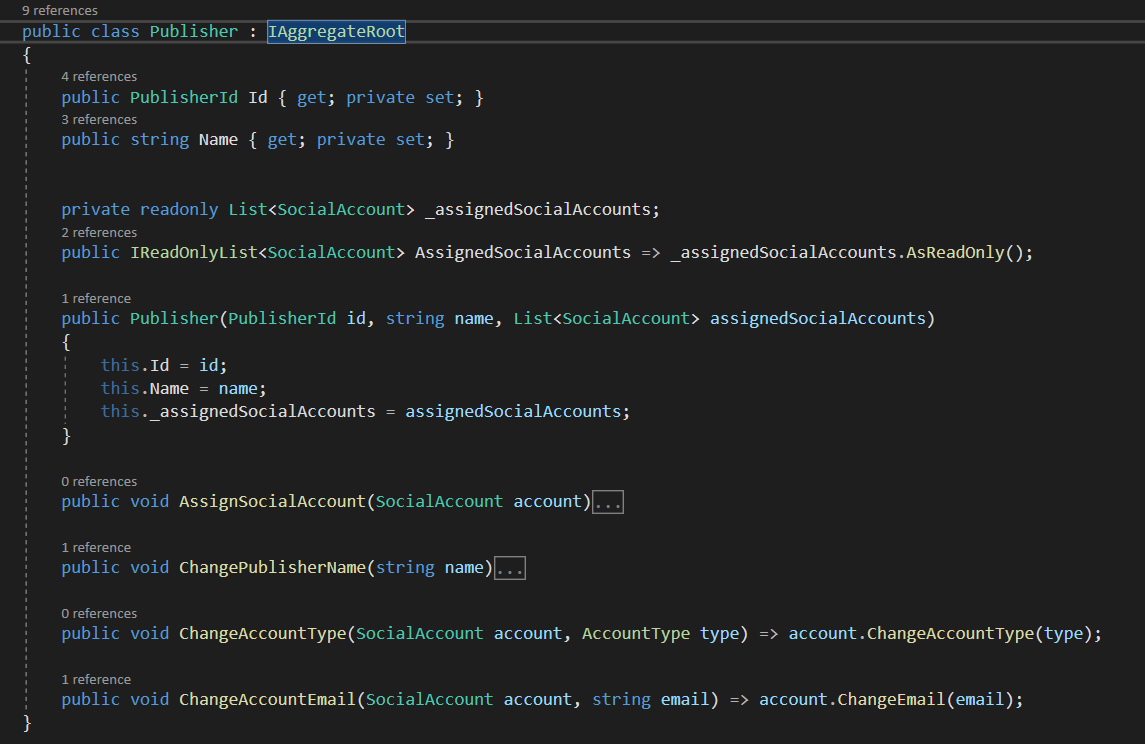
Task: Click ChangeAccountType method name in signature
Action: (x=263, y=634)
